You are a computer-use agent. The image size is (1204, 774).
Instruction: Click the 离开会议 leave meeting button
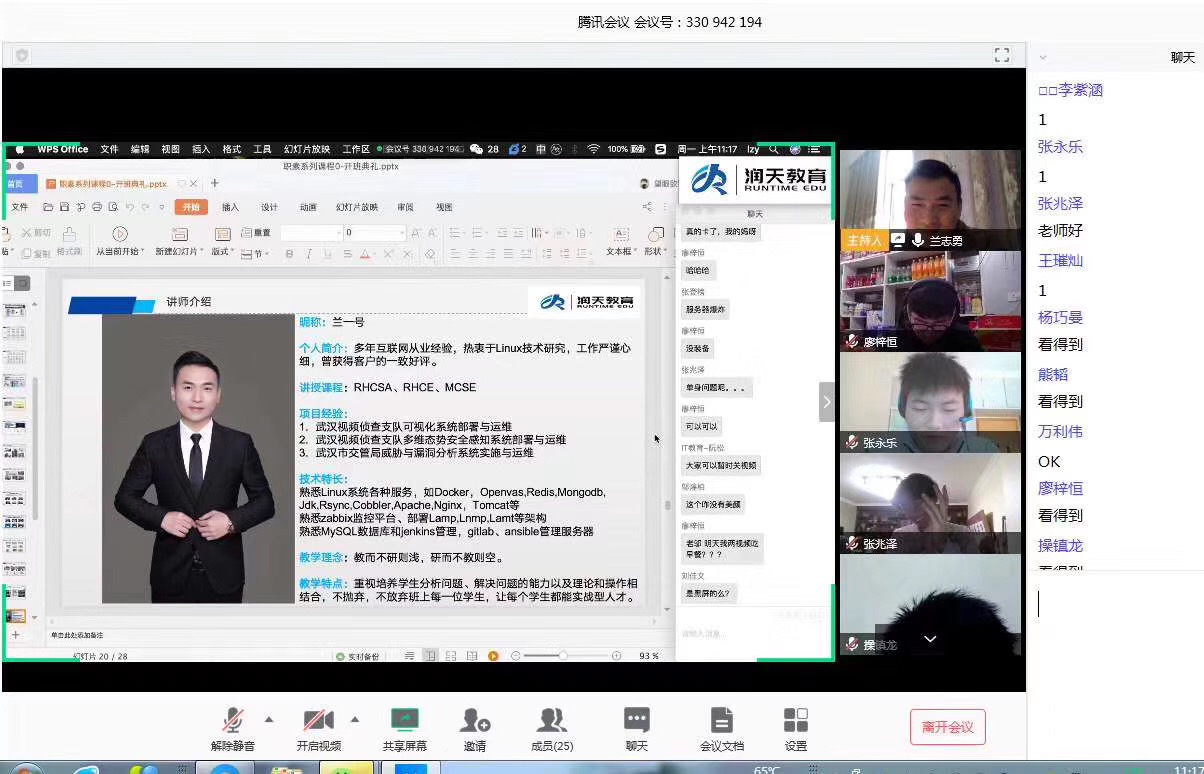(947, 727)
